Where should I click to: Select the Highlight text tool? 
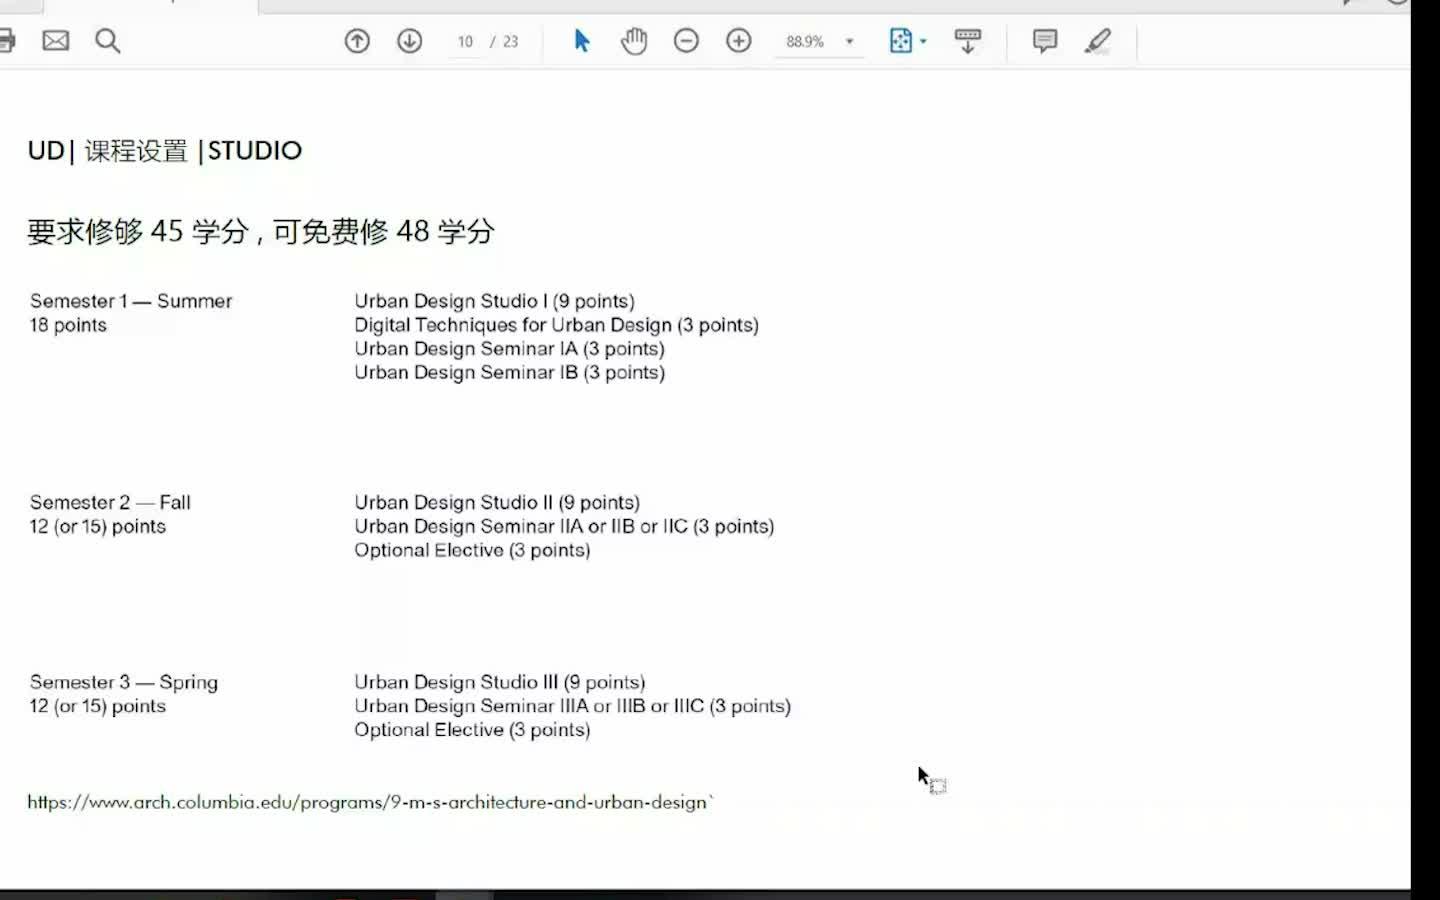click(x=1097, y=41)
